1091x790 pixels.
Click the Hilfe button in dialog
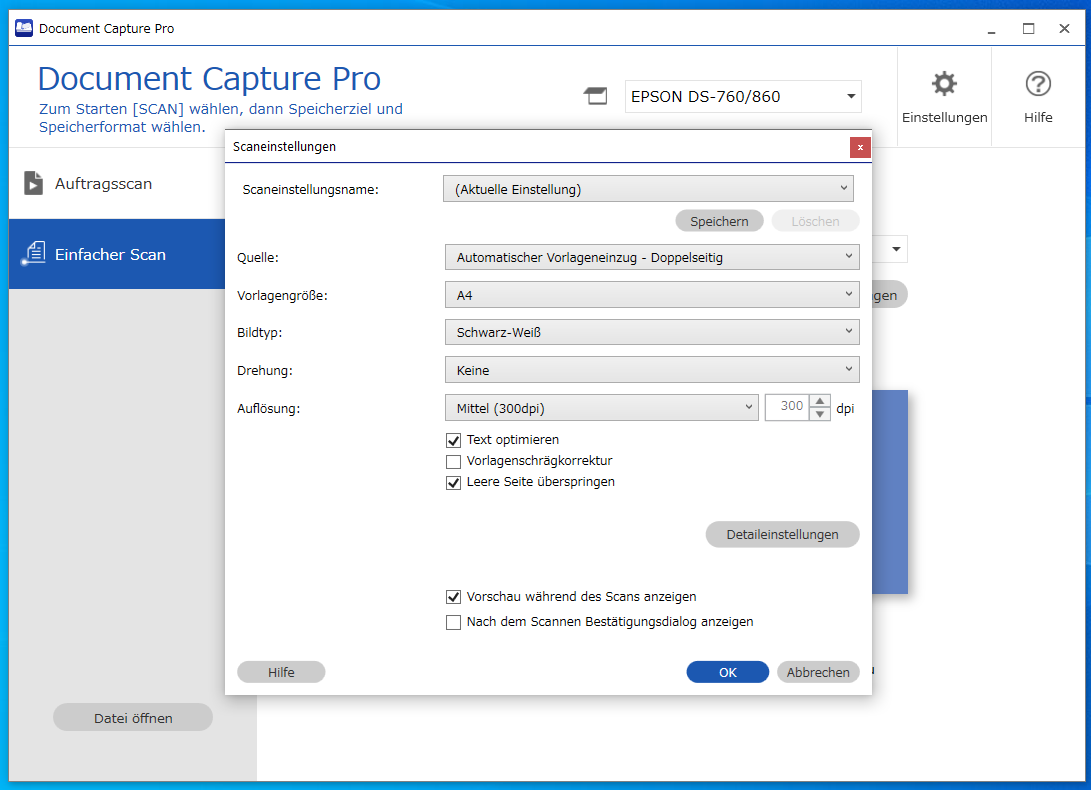pos(281,672)
